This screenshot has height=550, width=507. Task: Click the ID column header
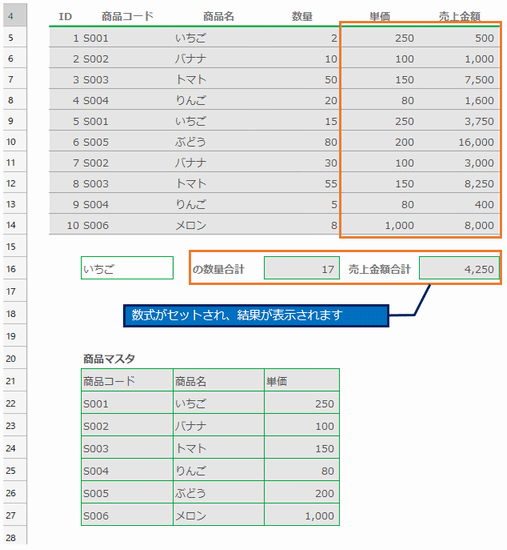(65, 16)
